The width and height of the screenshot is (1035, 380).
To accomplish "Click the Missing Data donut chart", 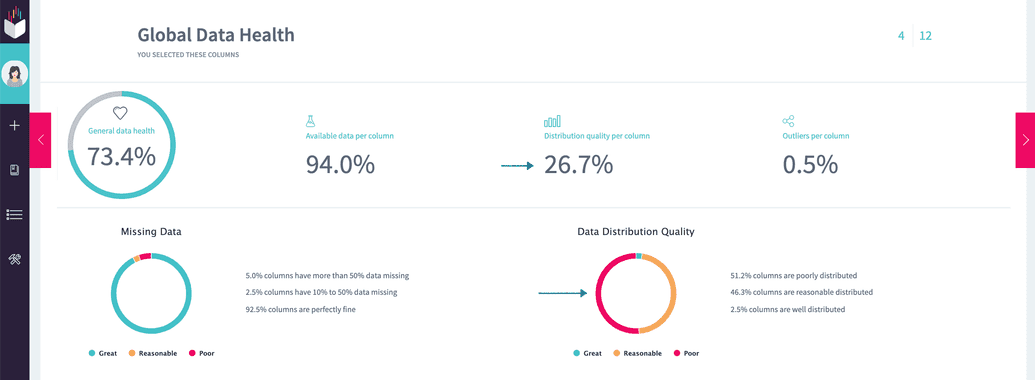I will pyautogui.click(x=151, y=293).
